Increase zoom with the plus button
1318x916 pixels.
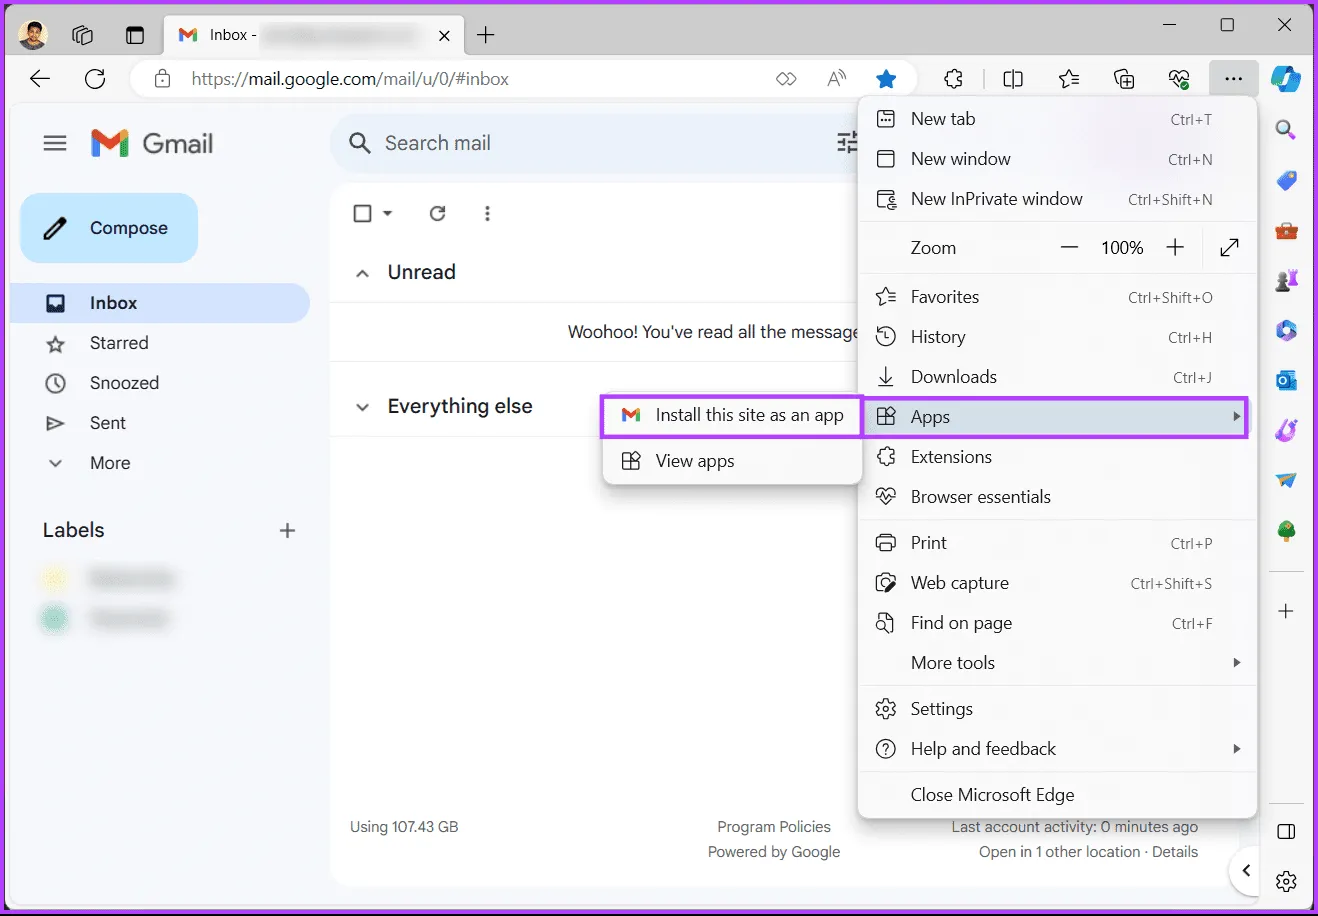pyautogui.click(x=1175, y=247)
